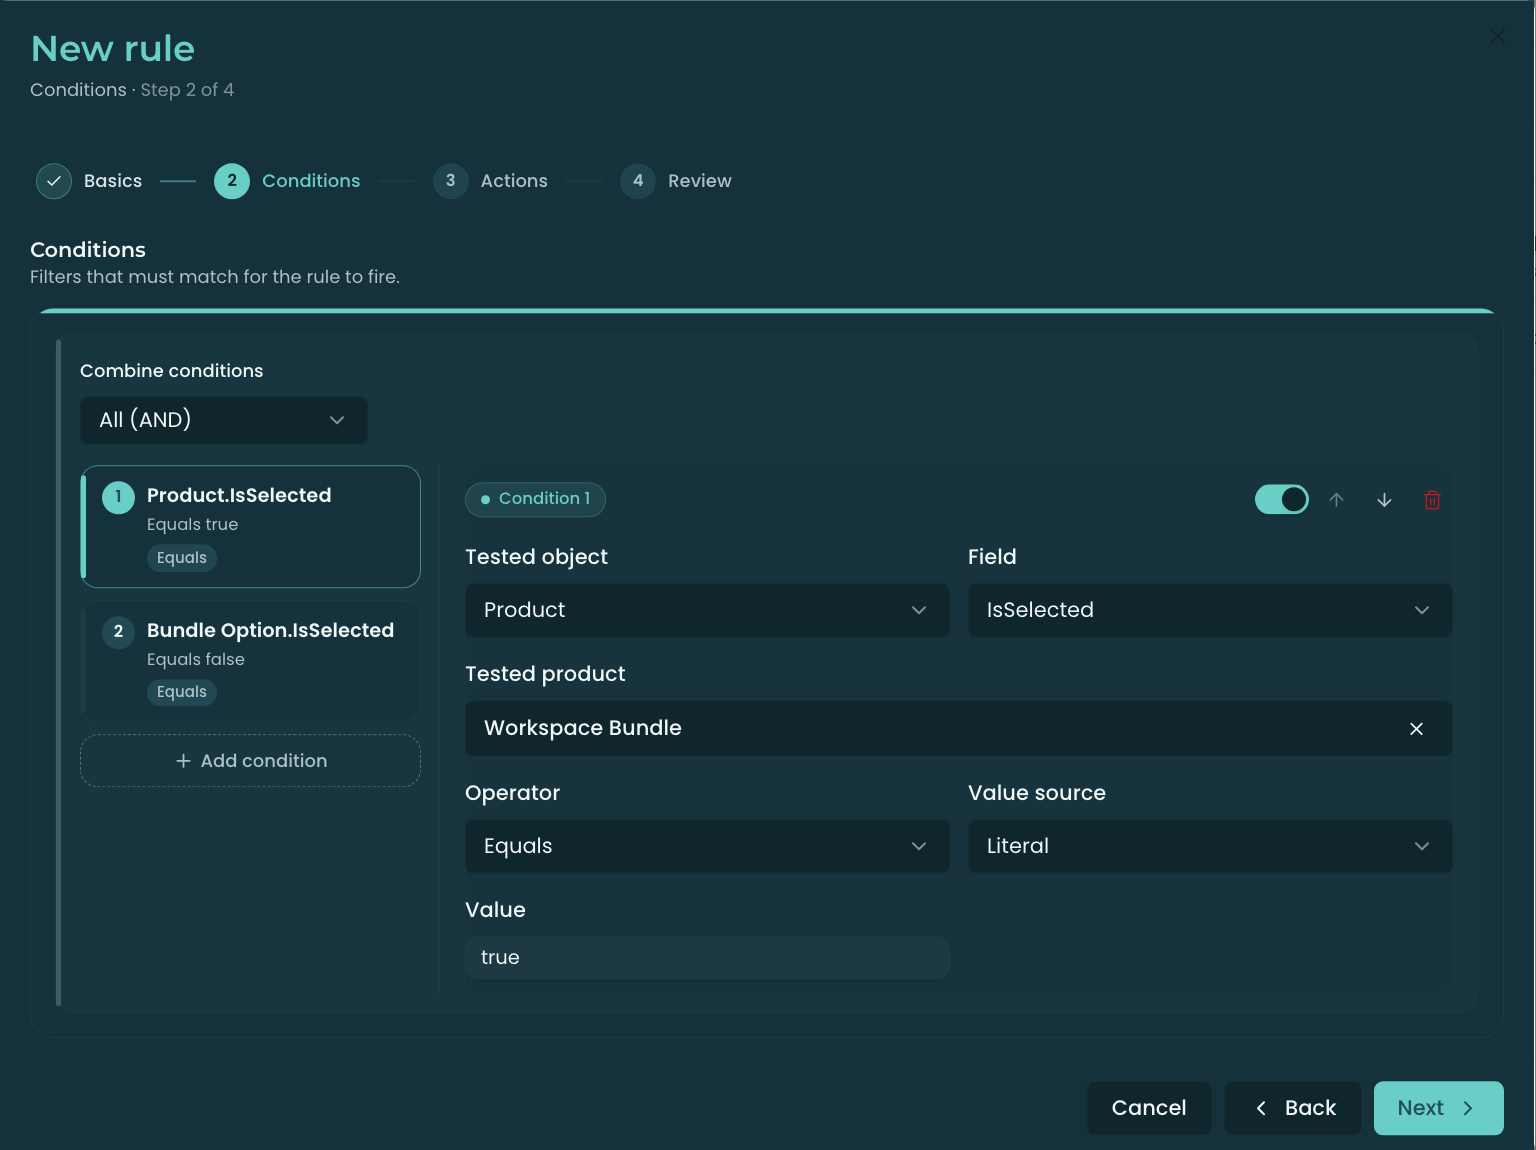Open the Operator dropdown

(x=707, y=846)
